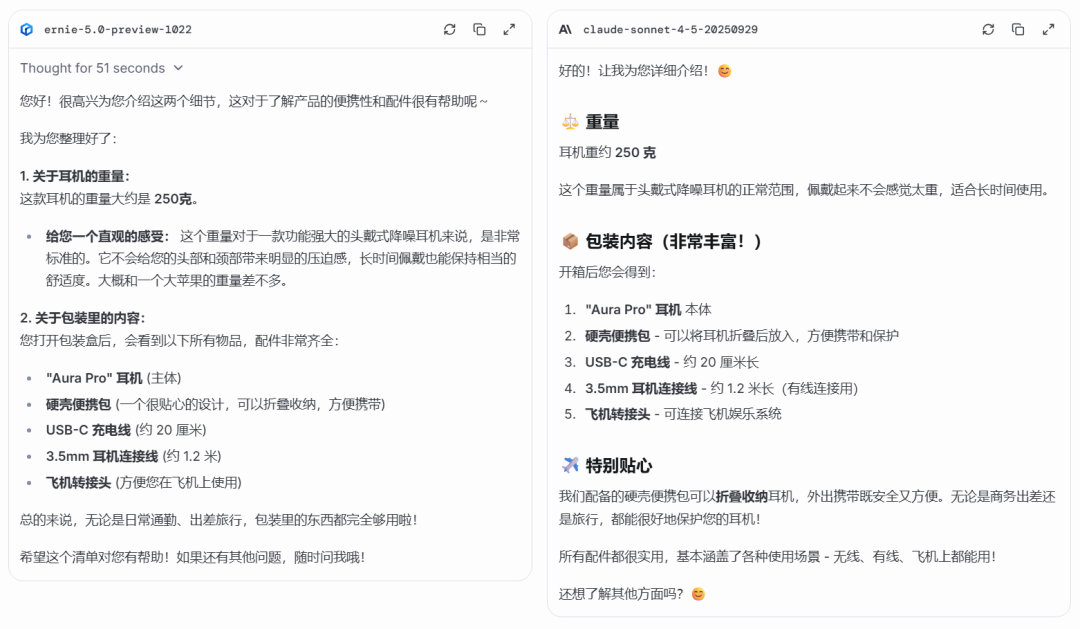
Task: Expand the ernie panel to full screen
Action: coord(510,29)
